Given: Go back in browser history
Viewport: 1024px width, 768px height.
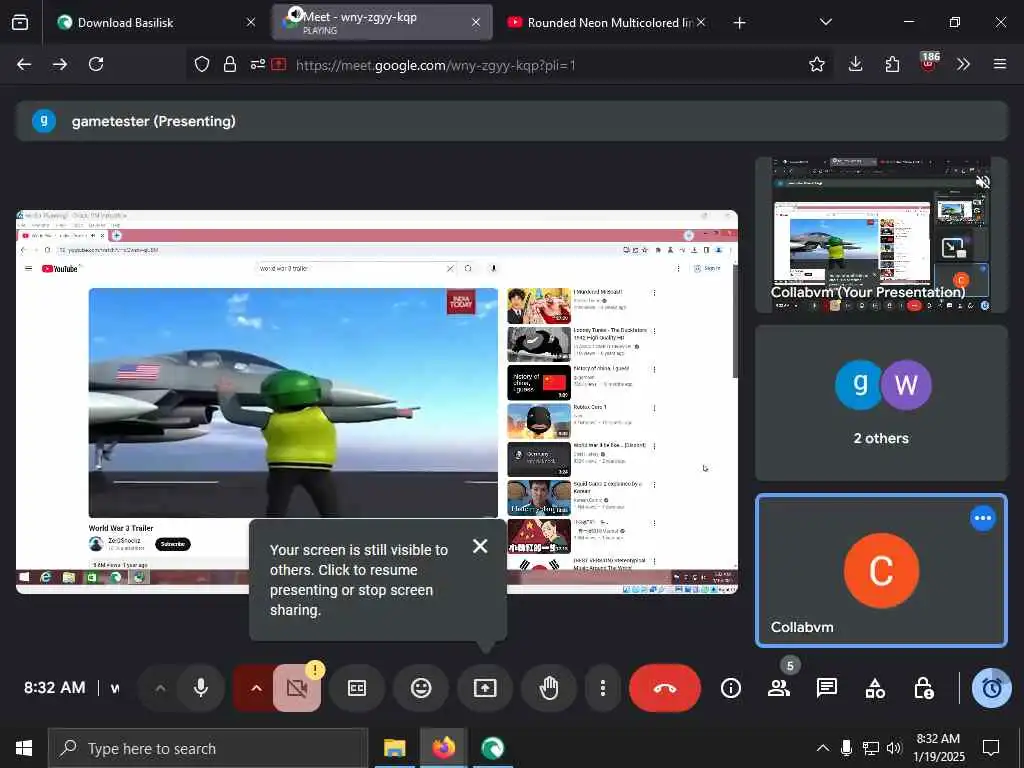Looking at the screenshot, I should 24,64.
